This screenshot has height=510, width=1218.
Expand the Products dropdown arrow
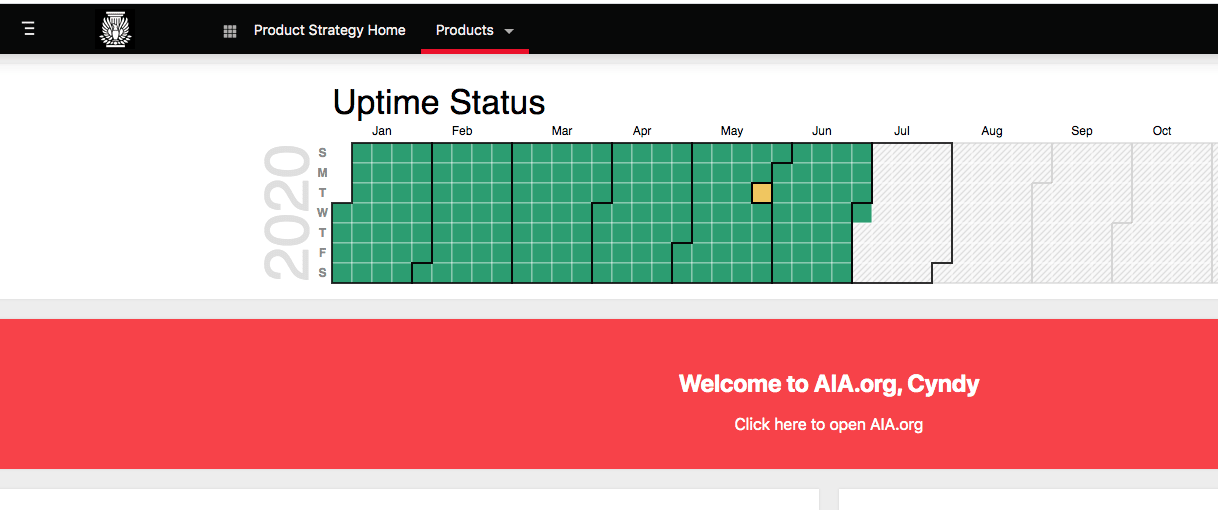click(509, 31)
